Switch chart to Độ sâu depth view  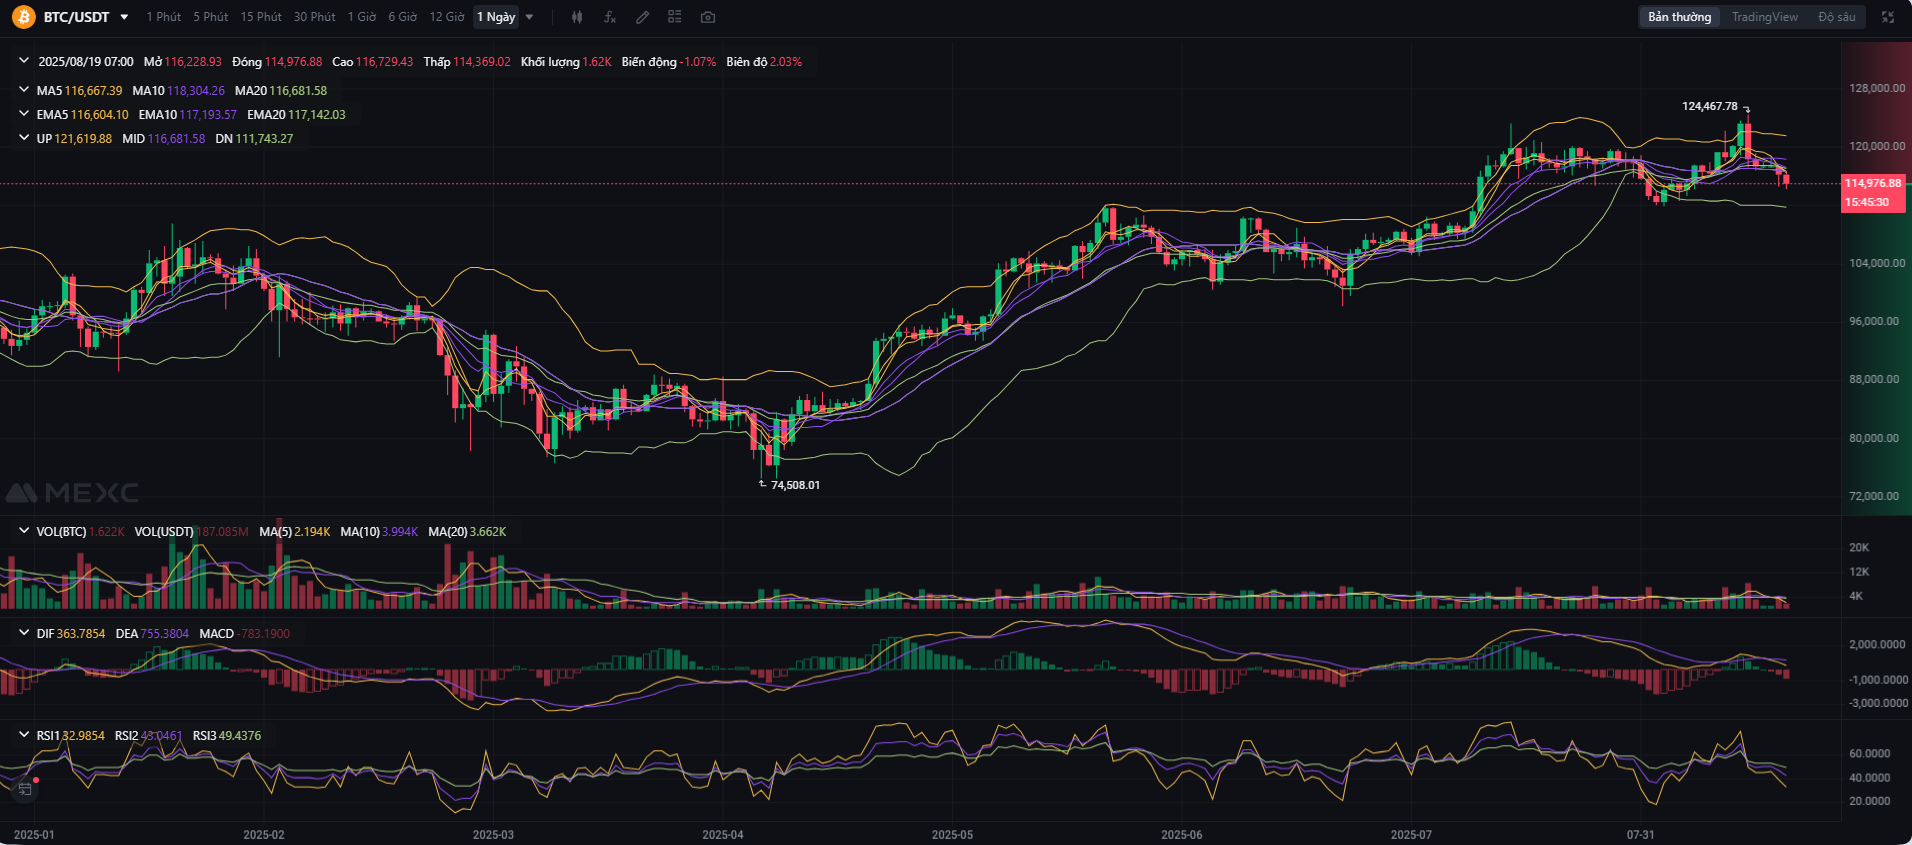(1837, 17)
